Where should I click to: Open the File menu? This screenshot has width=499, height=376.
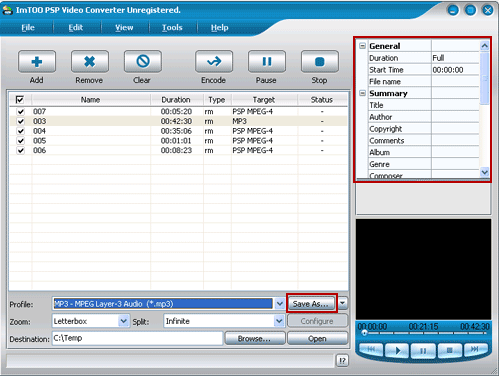[28, 28]
